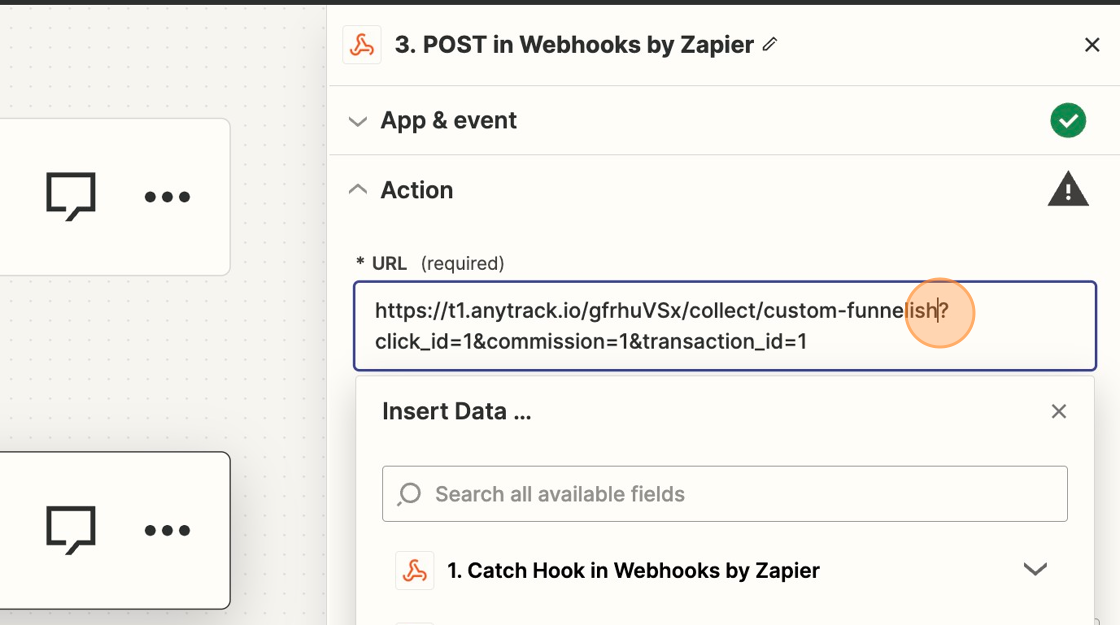Image resolution: width=1120 pixels, height=625 pixels.
Task: Open comment icon on upper canvas step
Action: 71,196
